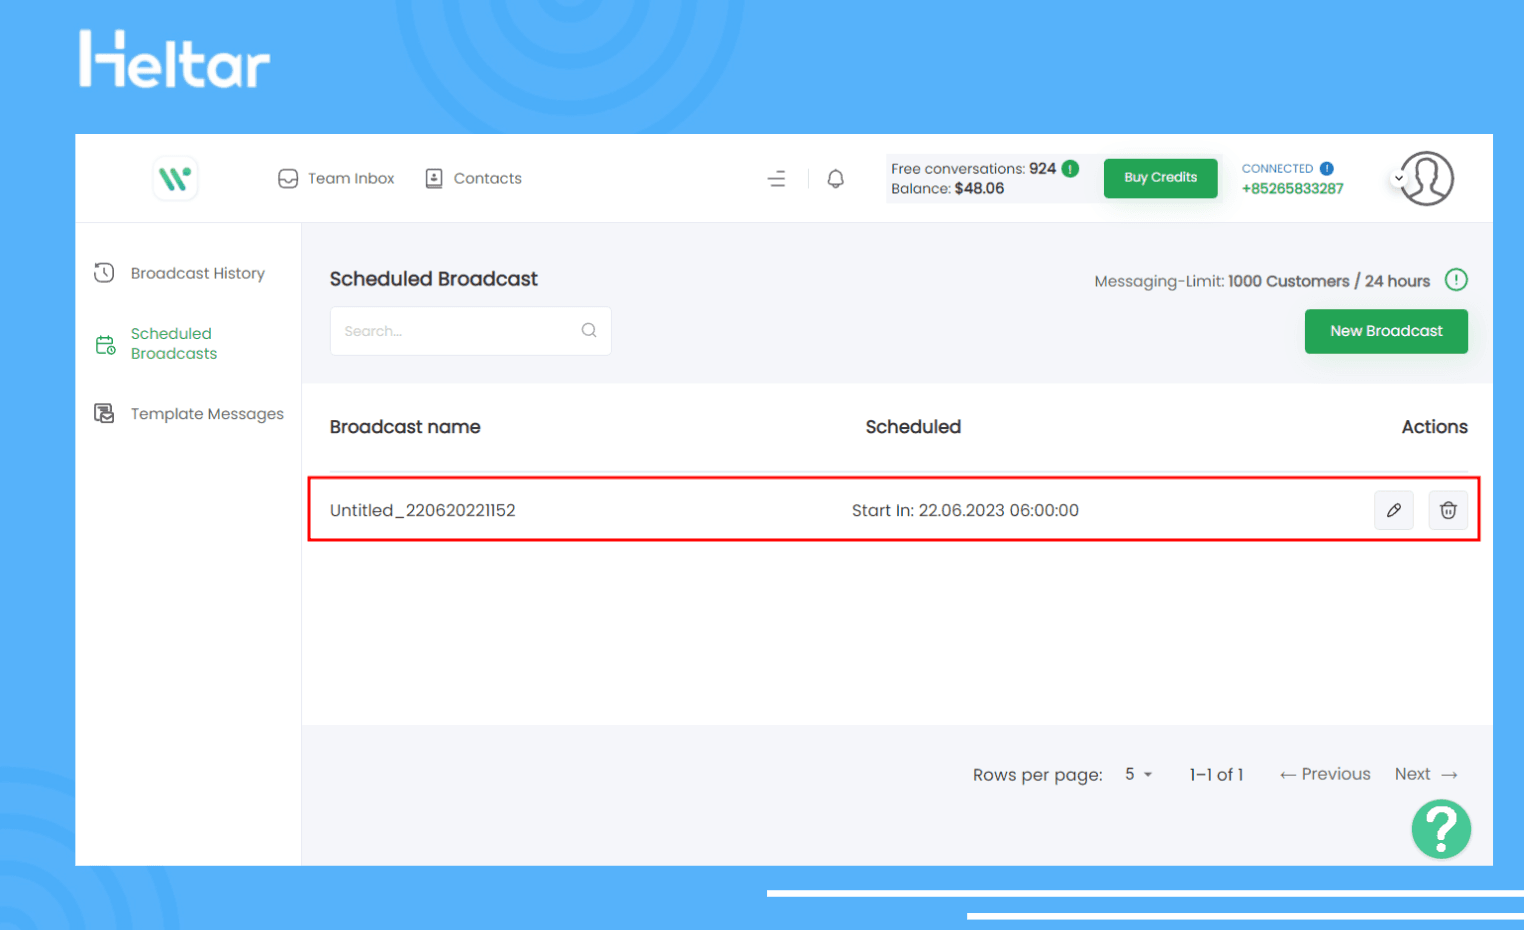Click the green W app logo
This screenshot has width=1524, height=930.
(175, 179)
